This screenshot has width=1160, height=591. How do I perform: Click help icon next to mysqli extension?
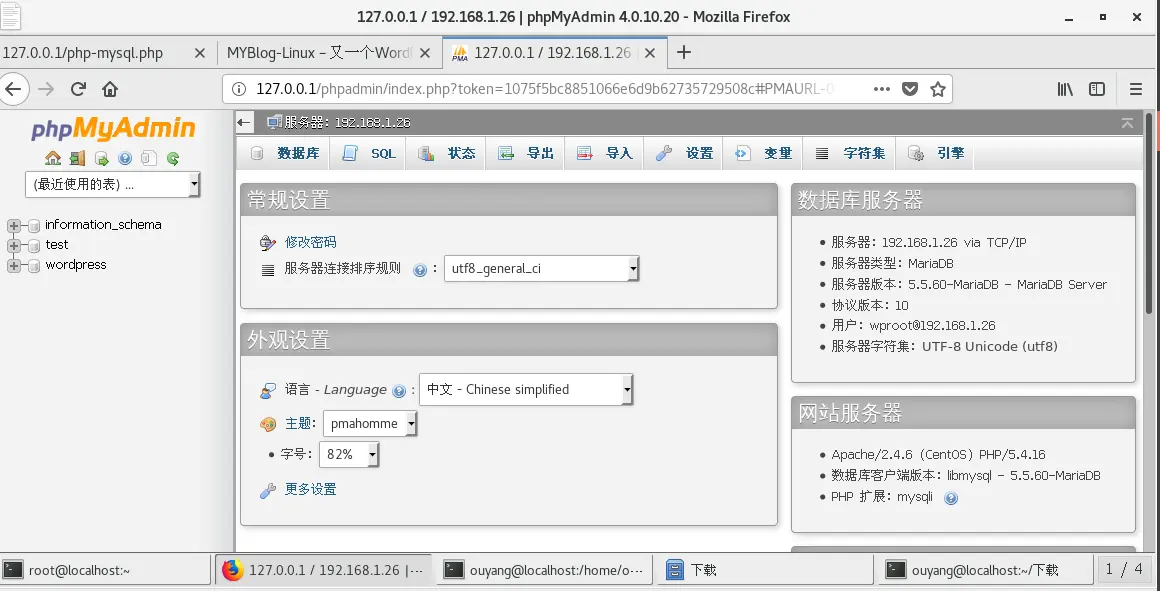[x=951, y=498]
